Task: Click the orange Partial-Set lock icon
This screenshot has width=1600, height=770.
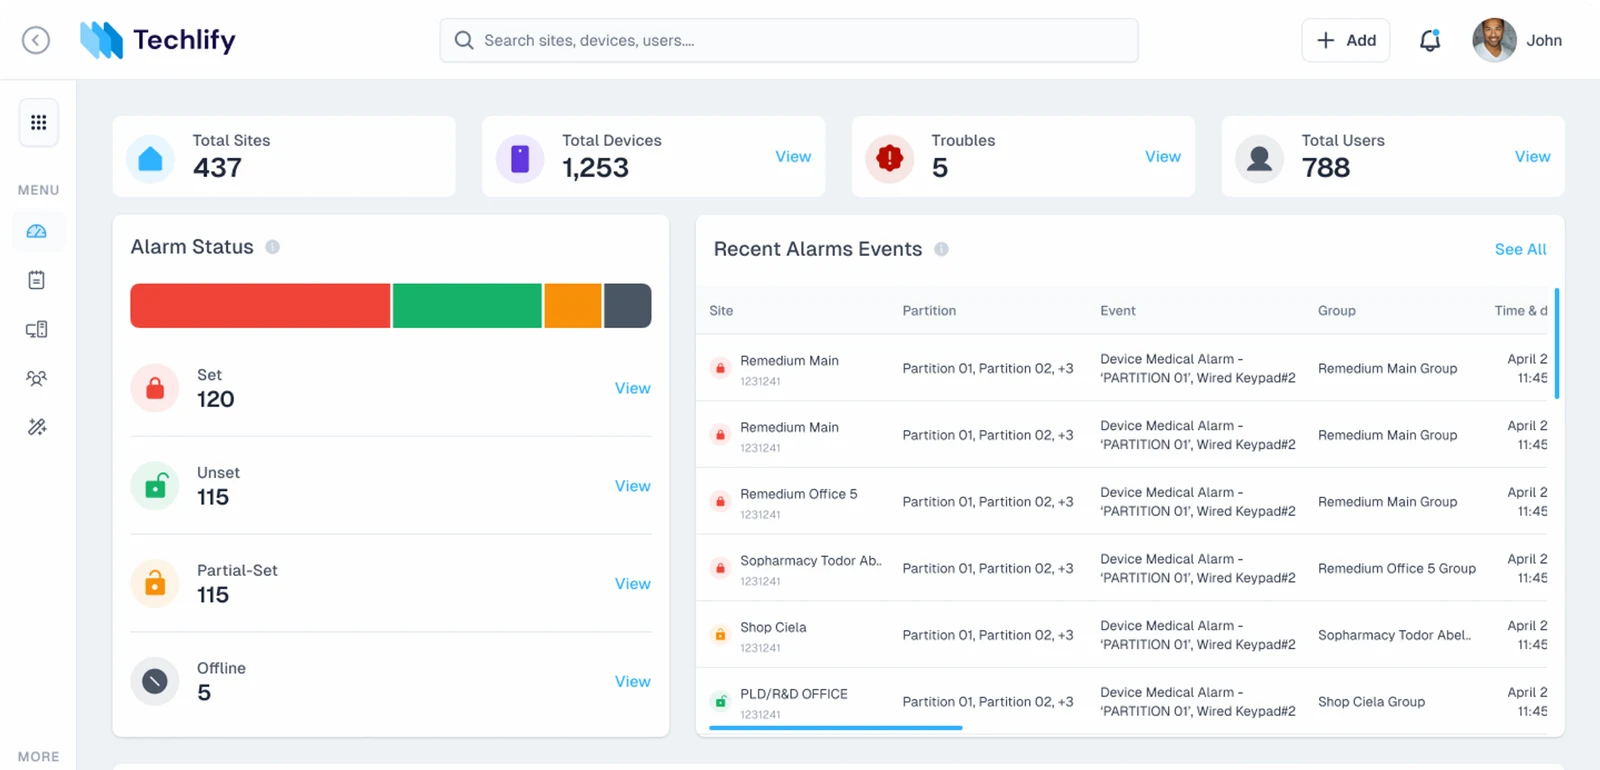Action: pos(155,583)
